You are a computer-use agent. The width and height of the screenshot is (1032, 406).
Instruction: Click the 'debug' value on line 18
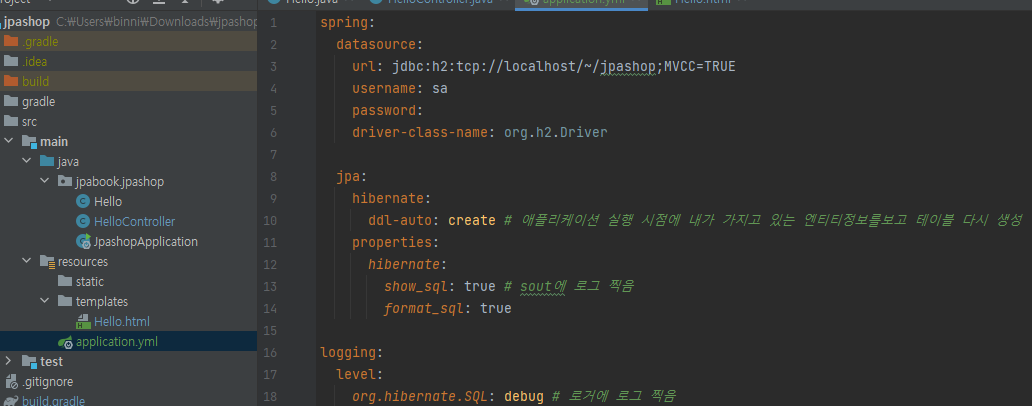(x=524, y=396)
